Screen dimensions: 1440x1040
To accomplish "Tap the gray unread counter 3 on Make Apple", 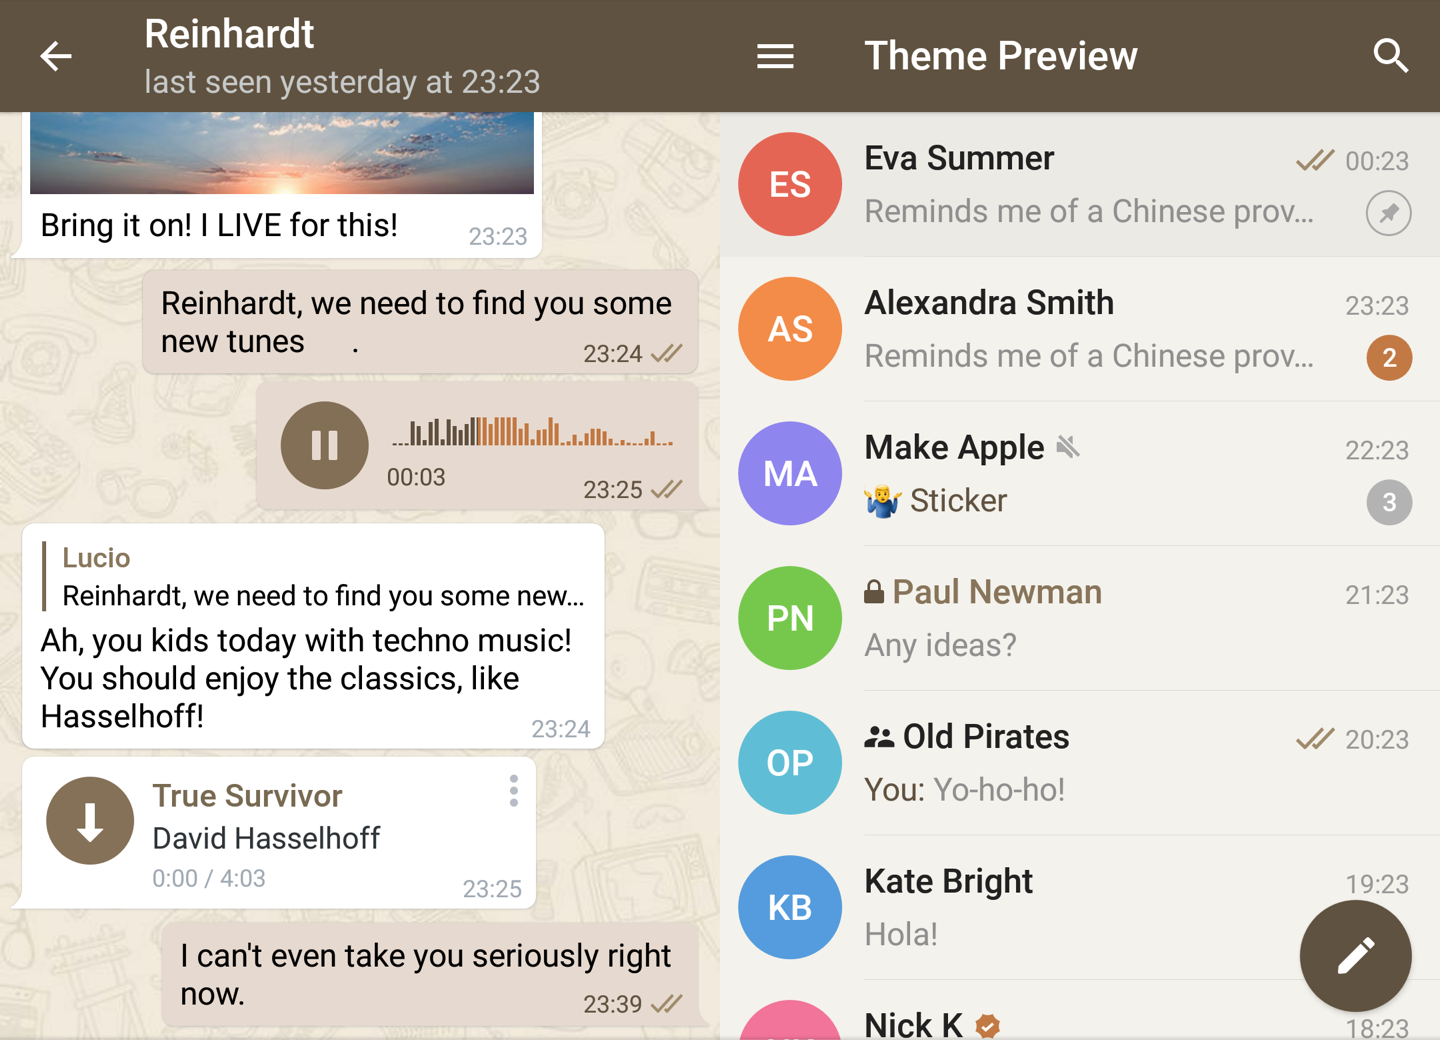I will pos(1389,502).
